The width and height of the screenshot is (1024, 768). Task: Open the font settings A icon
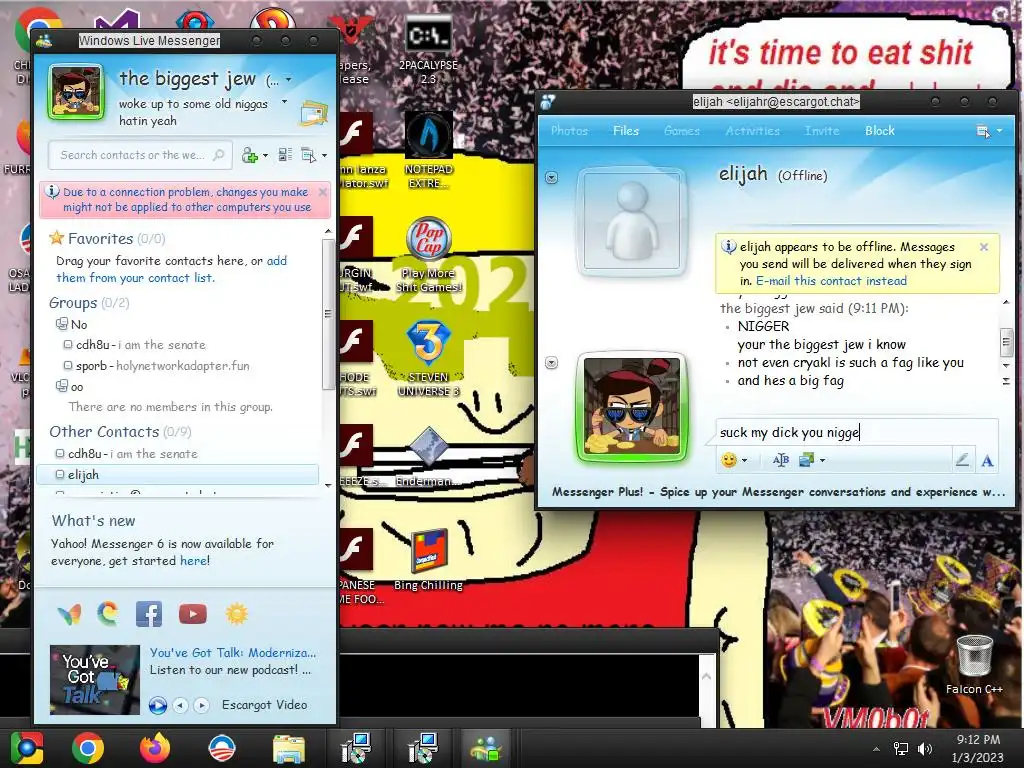[987, 460]
